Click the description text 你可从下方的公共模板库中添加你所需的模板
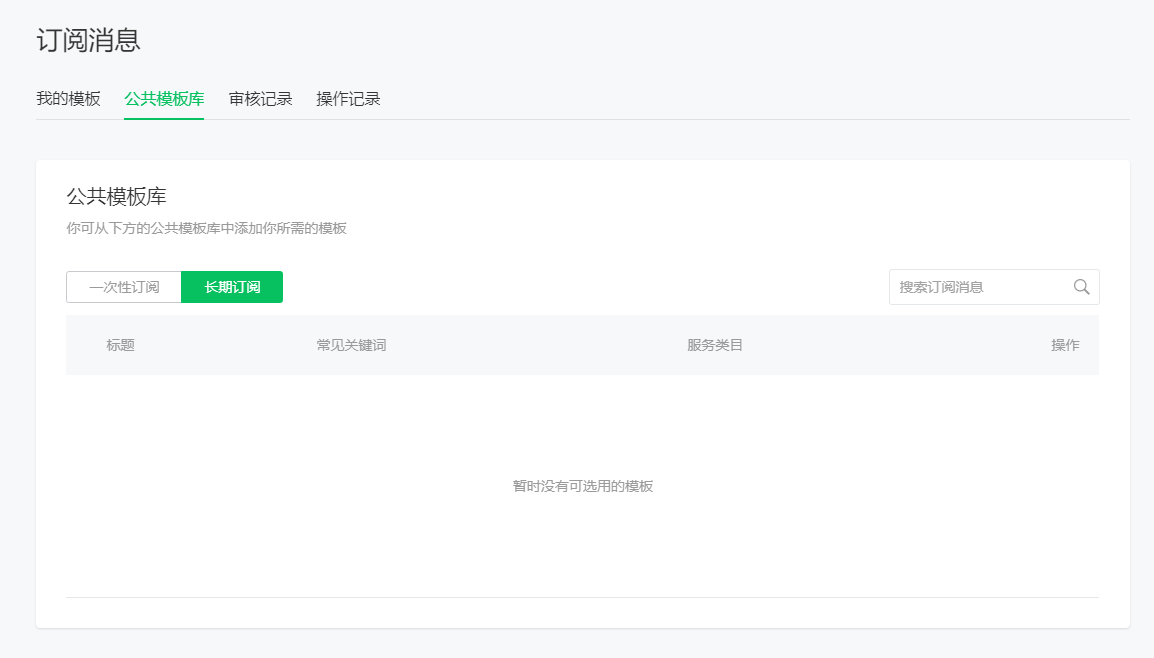 click(206, 228)
